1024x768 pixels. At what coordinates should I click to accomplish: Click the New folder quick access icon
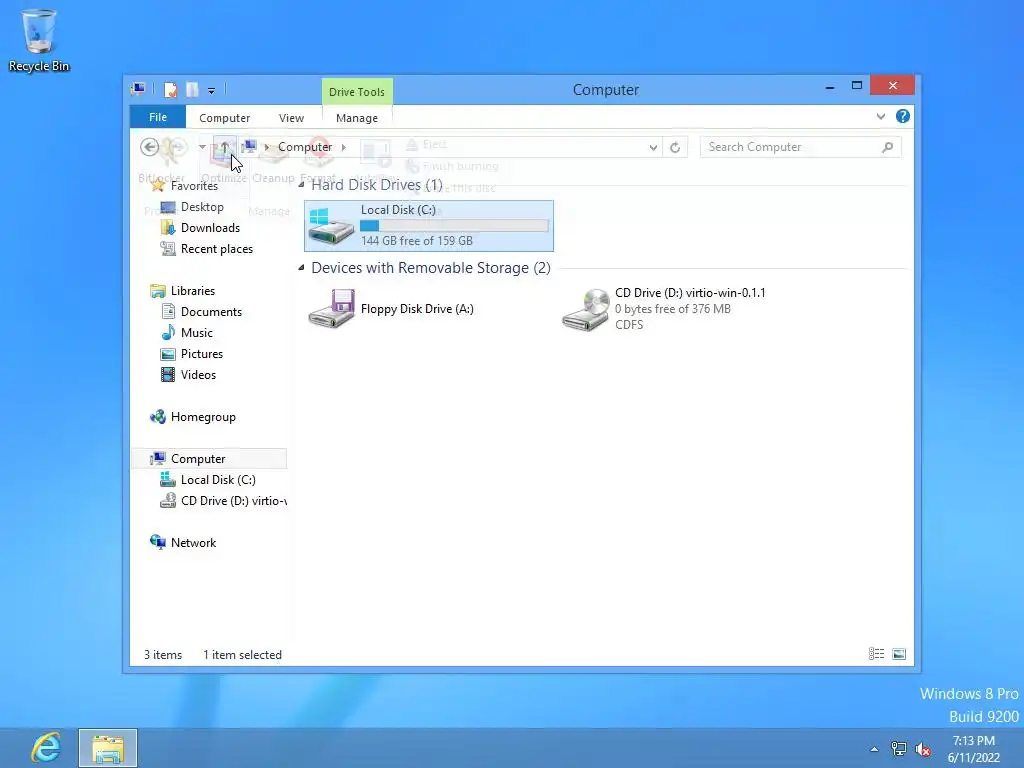click(193, 89)
